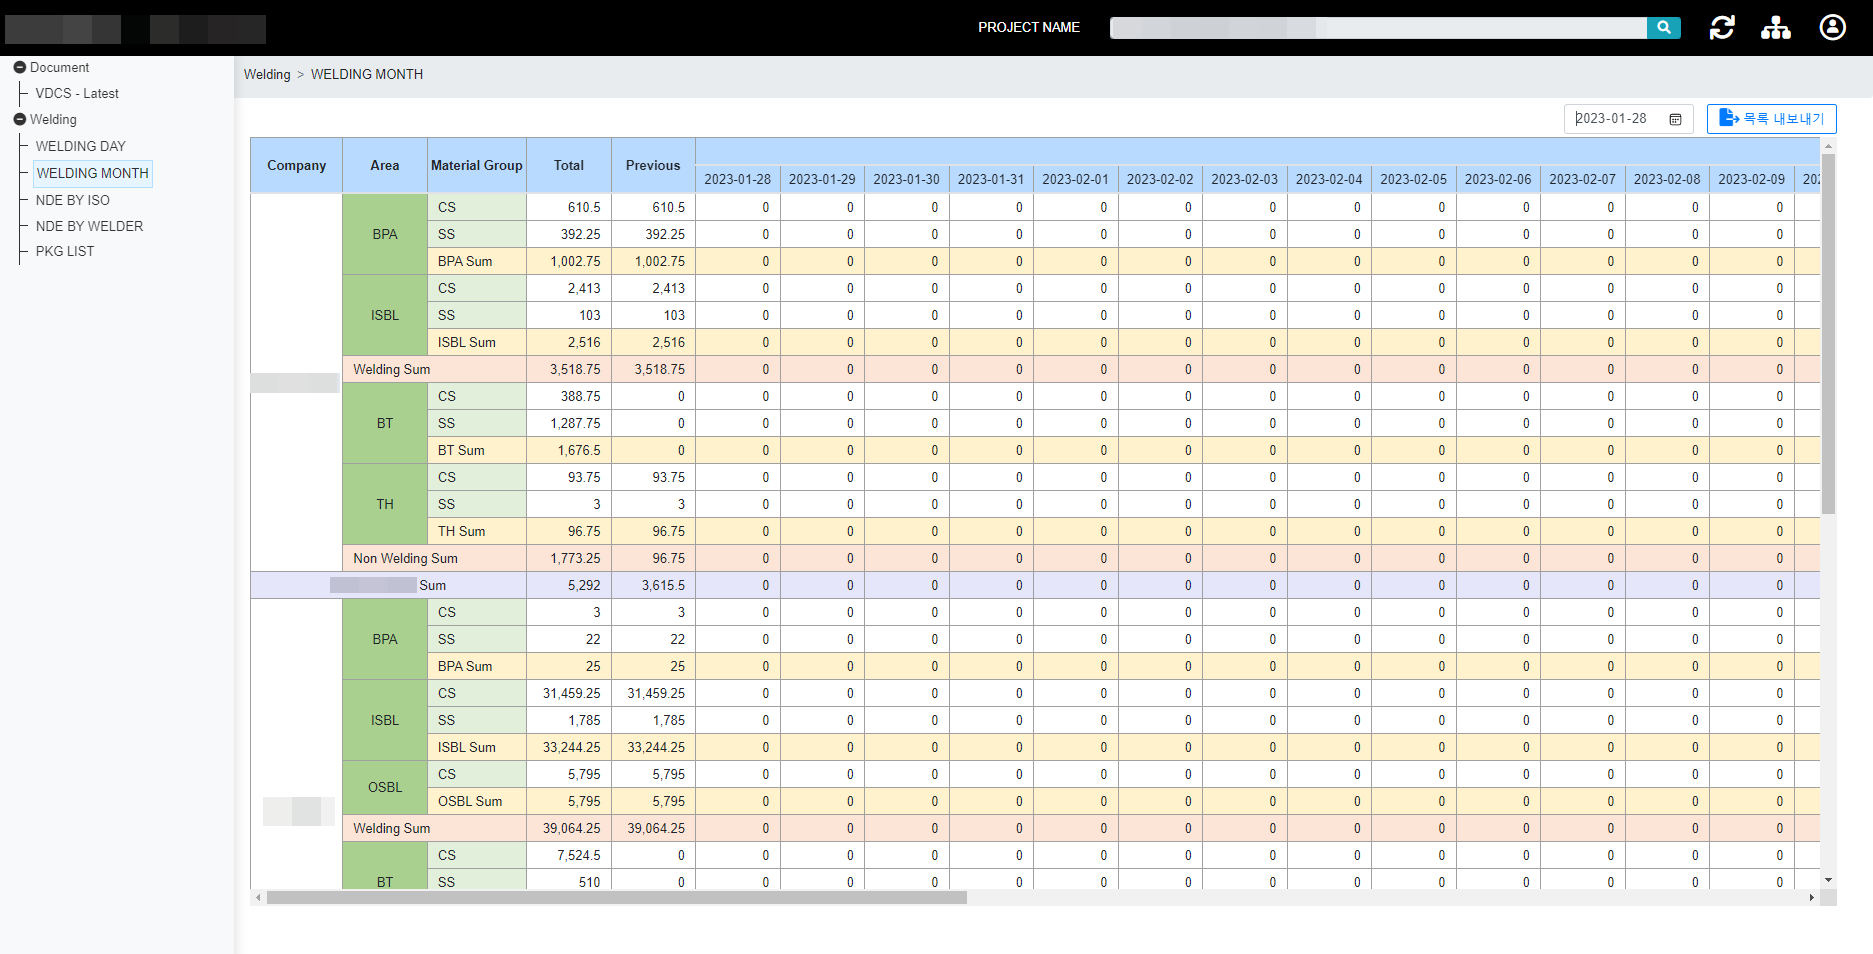Select WELDING MONTH in sidebar
The width and height of the screenshot is (1873, 954).
tap(93, 173)
